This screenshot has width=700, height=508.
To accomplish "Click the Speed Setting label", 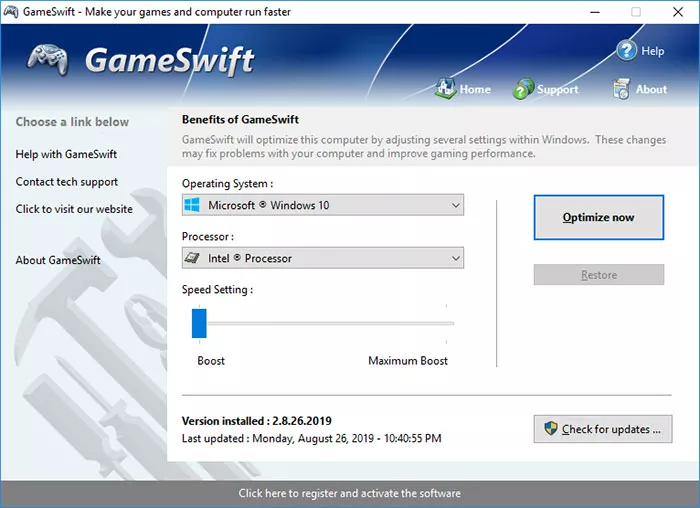I will [217, 290].
